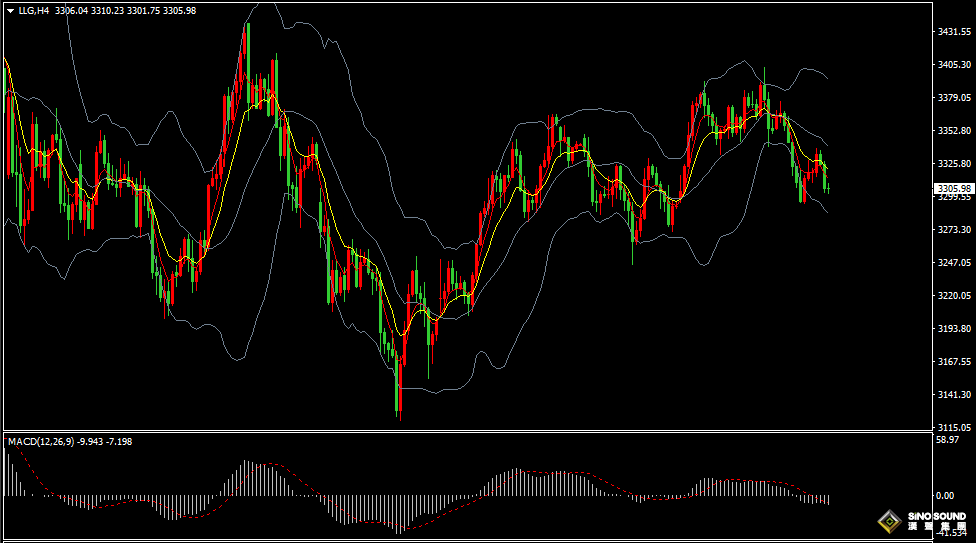Click the 58.97 MACD scale label
Screen dimensions: 976x543
click(946, 439)
